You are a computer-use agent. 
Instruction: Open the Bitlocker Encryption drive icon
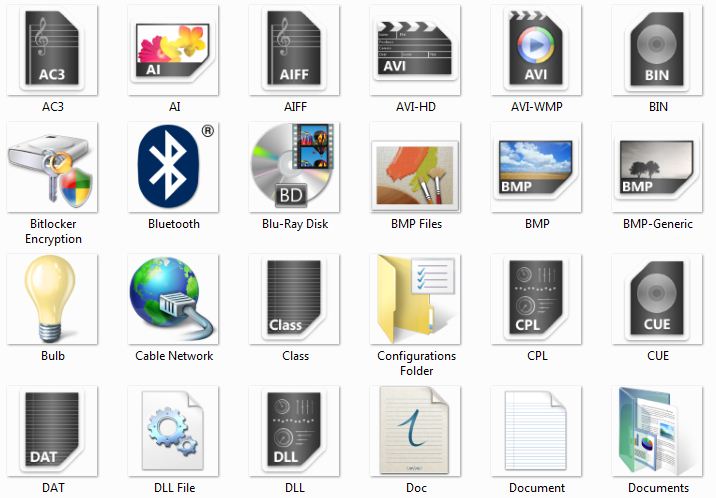point(52,167)
